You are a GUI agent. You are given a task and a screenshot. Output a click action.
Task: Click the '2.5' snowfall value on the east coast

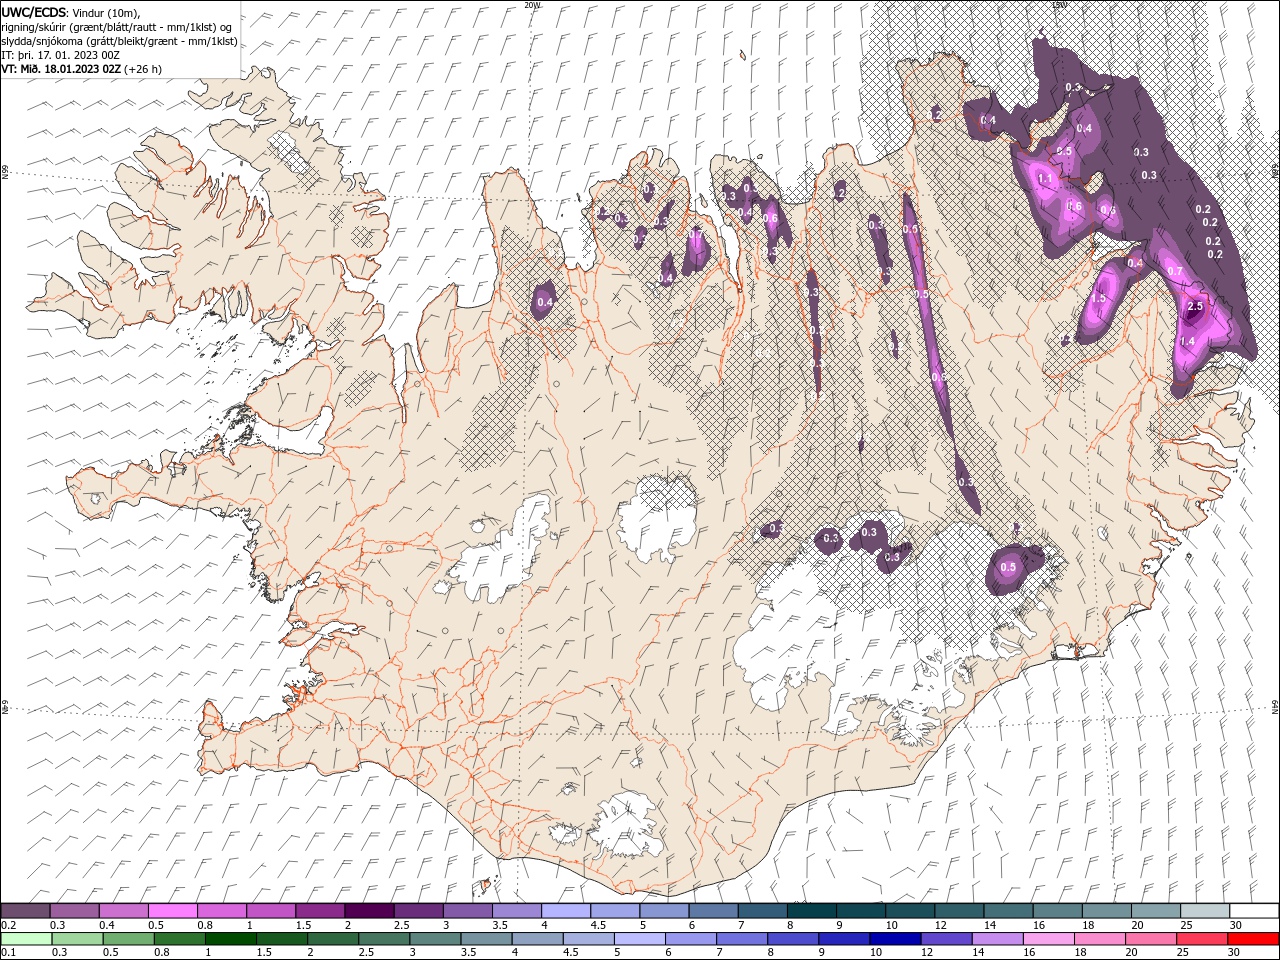[x=1194, y=306]
